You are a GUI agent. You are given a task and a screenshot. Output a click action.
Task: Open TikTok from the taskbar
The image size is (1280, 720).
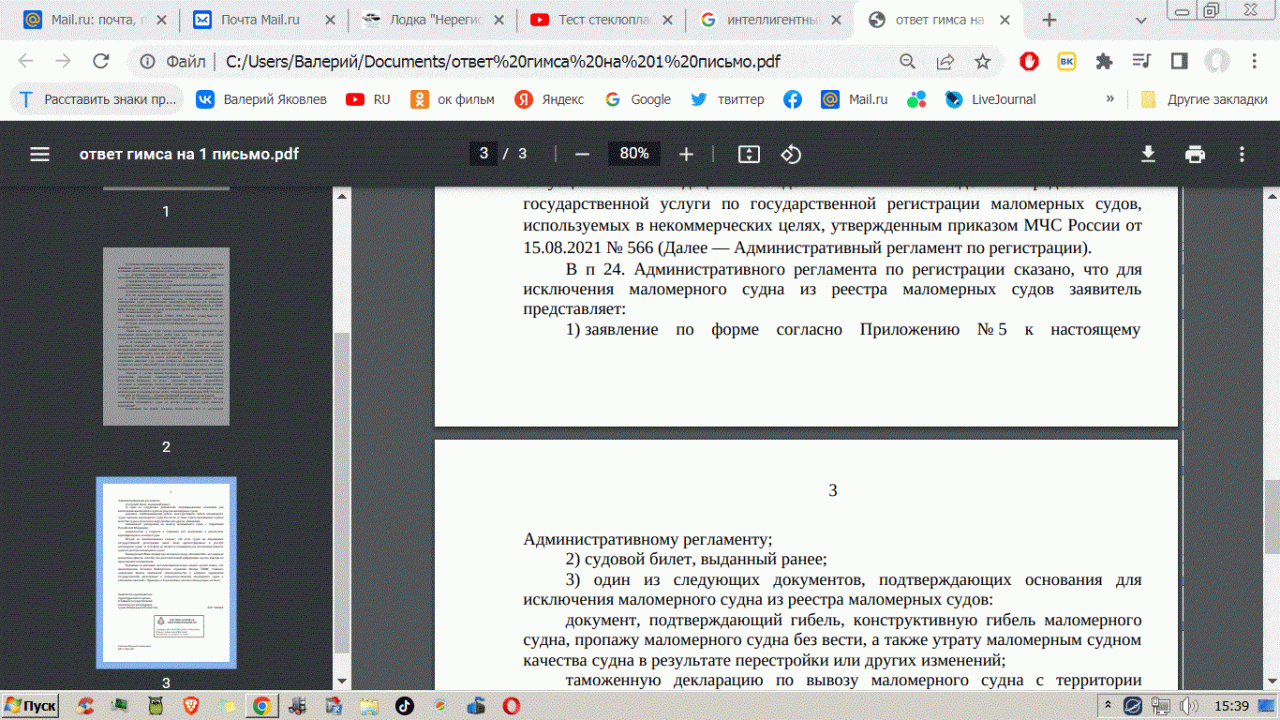404,706
